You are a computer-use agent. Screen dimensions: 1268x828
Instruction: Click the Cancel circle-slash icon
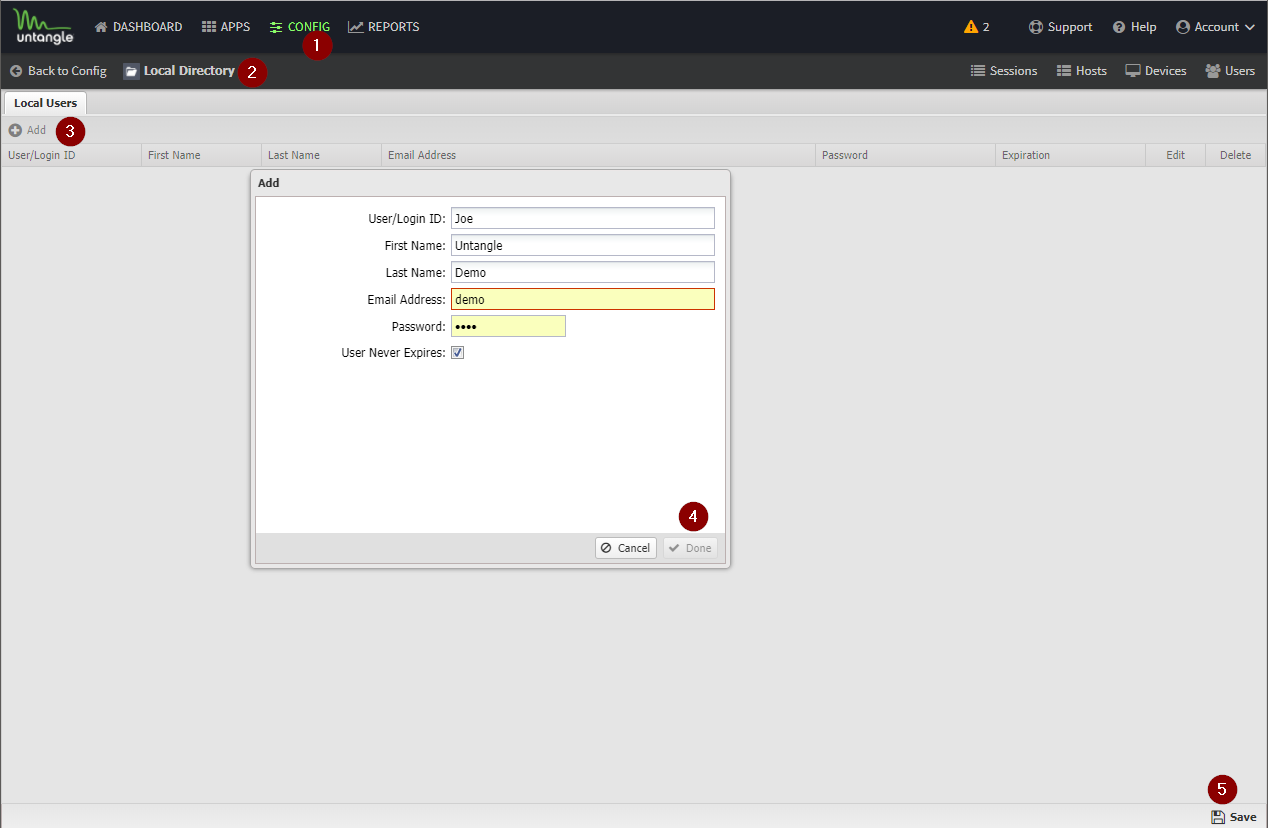click(606, 548)
